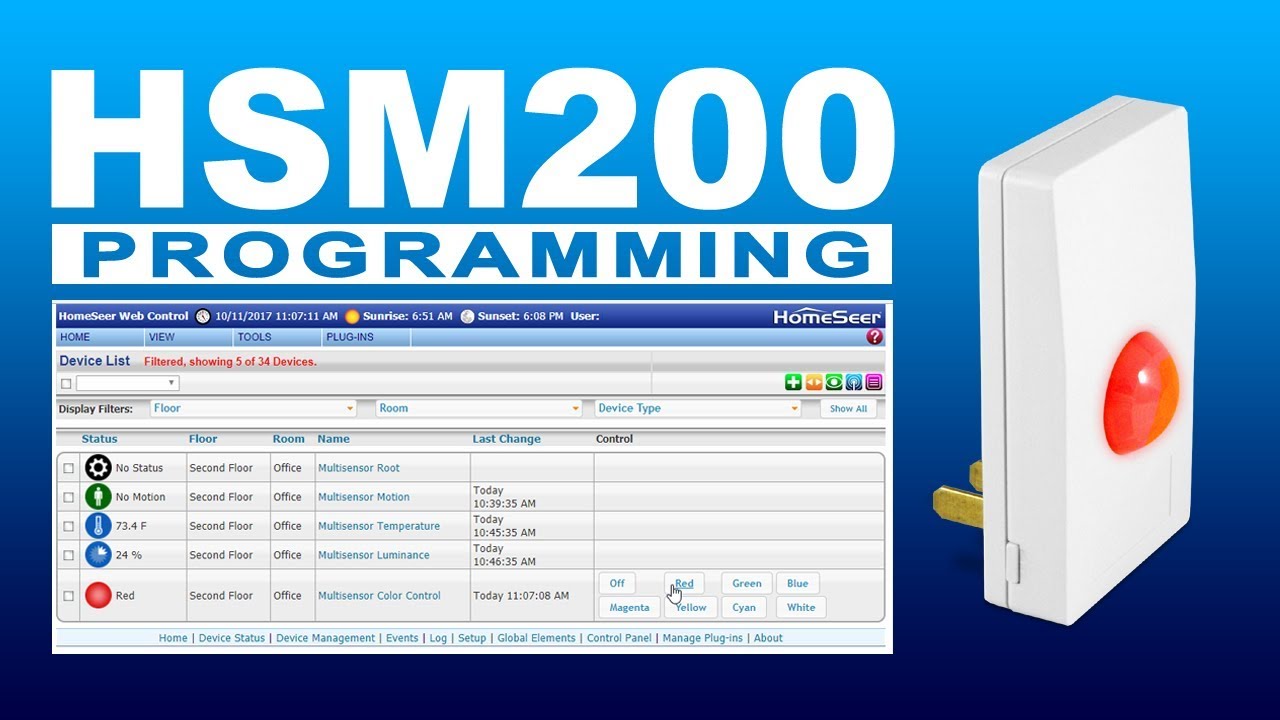Sort by the Floor column header
The image size is (1280, 720).
pos(203,439)
